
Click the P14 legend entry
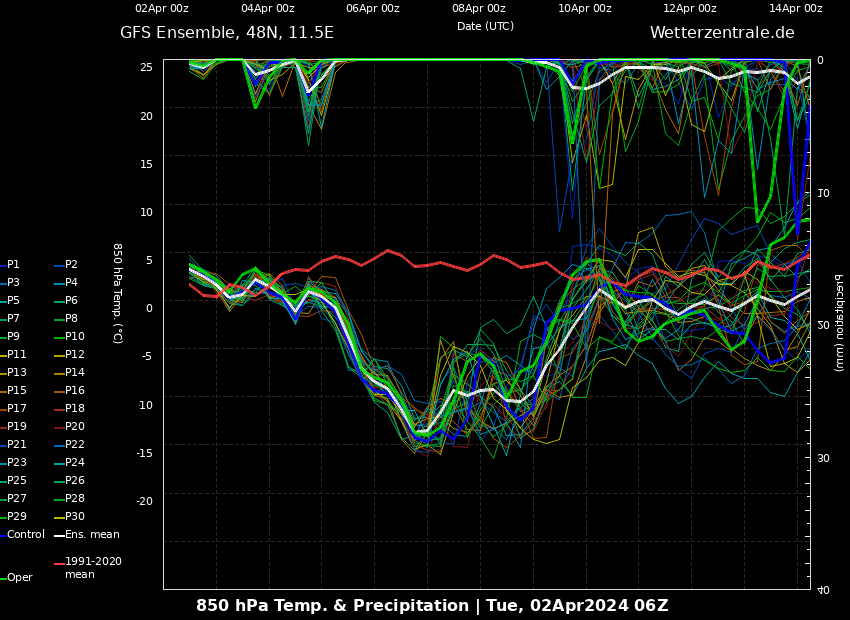74,373
